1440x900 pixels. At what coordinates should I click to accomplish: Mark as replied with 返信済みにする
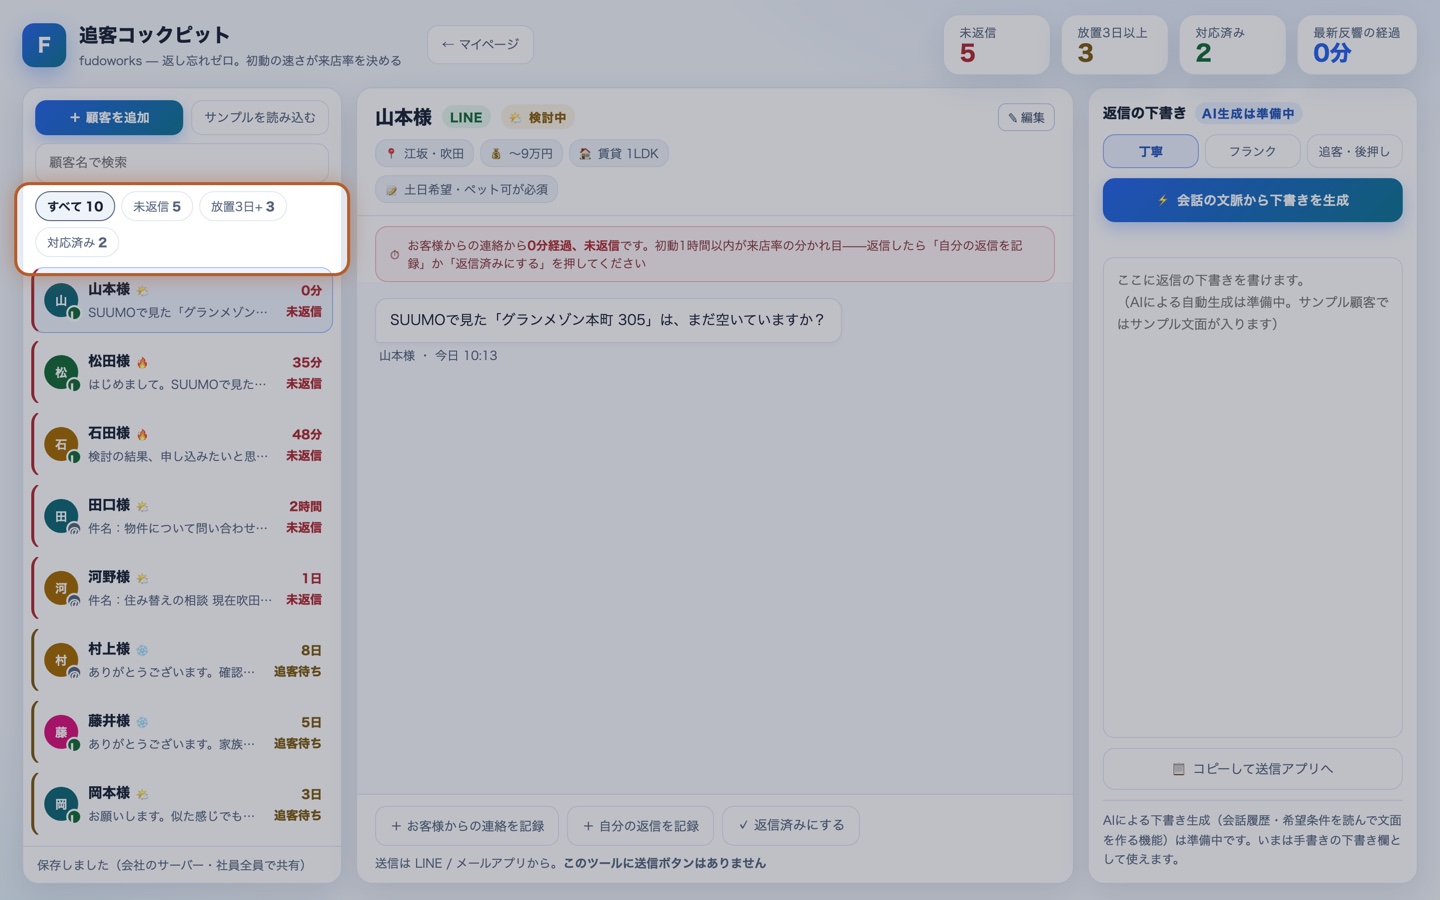(791, 825)
